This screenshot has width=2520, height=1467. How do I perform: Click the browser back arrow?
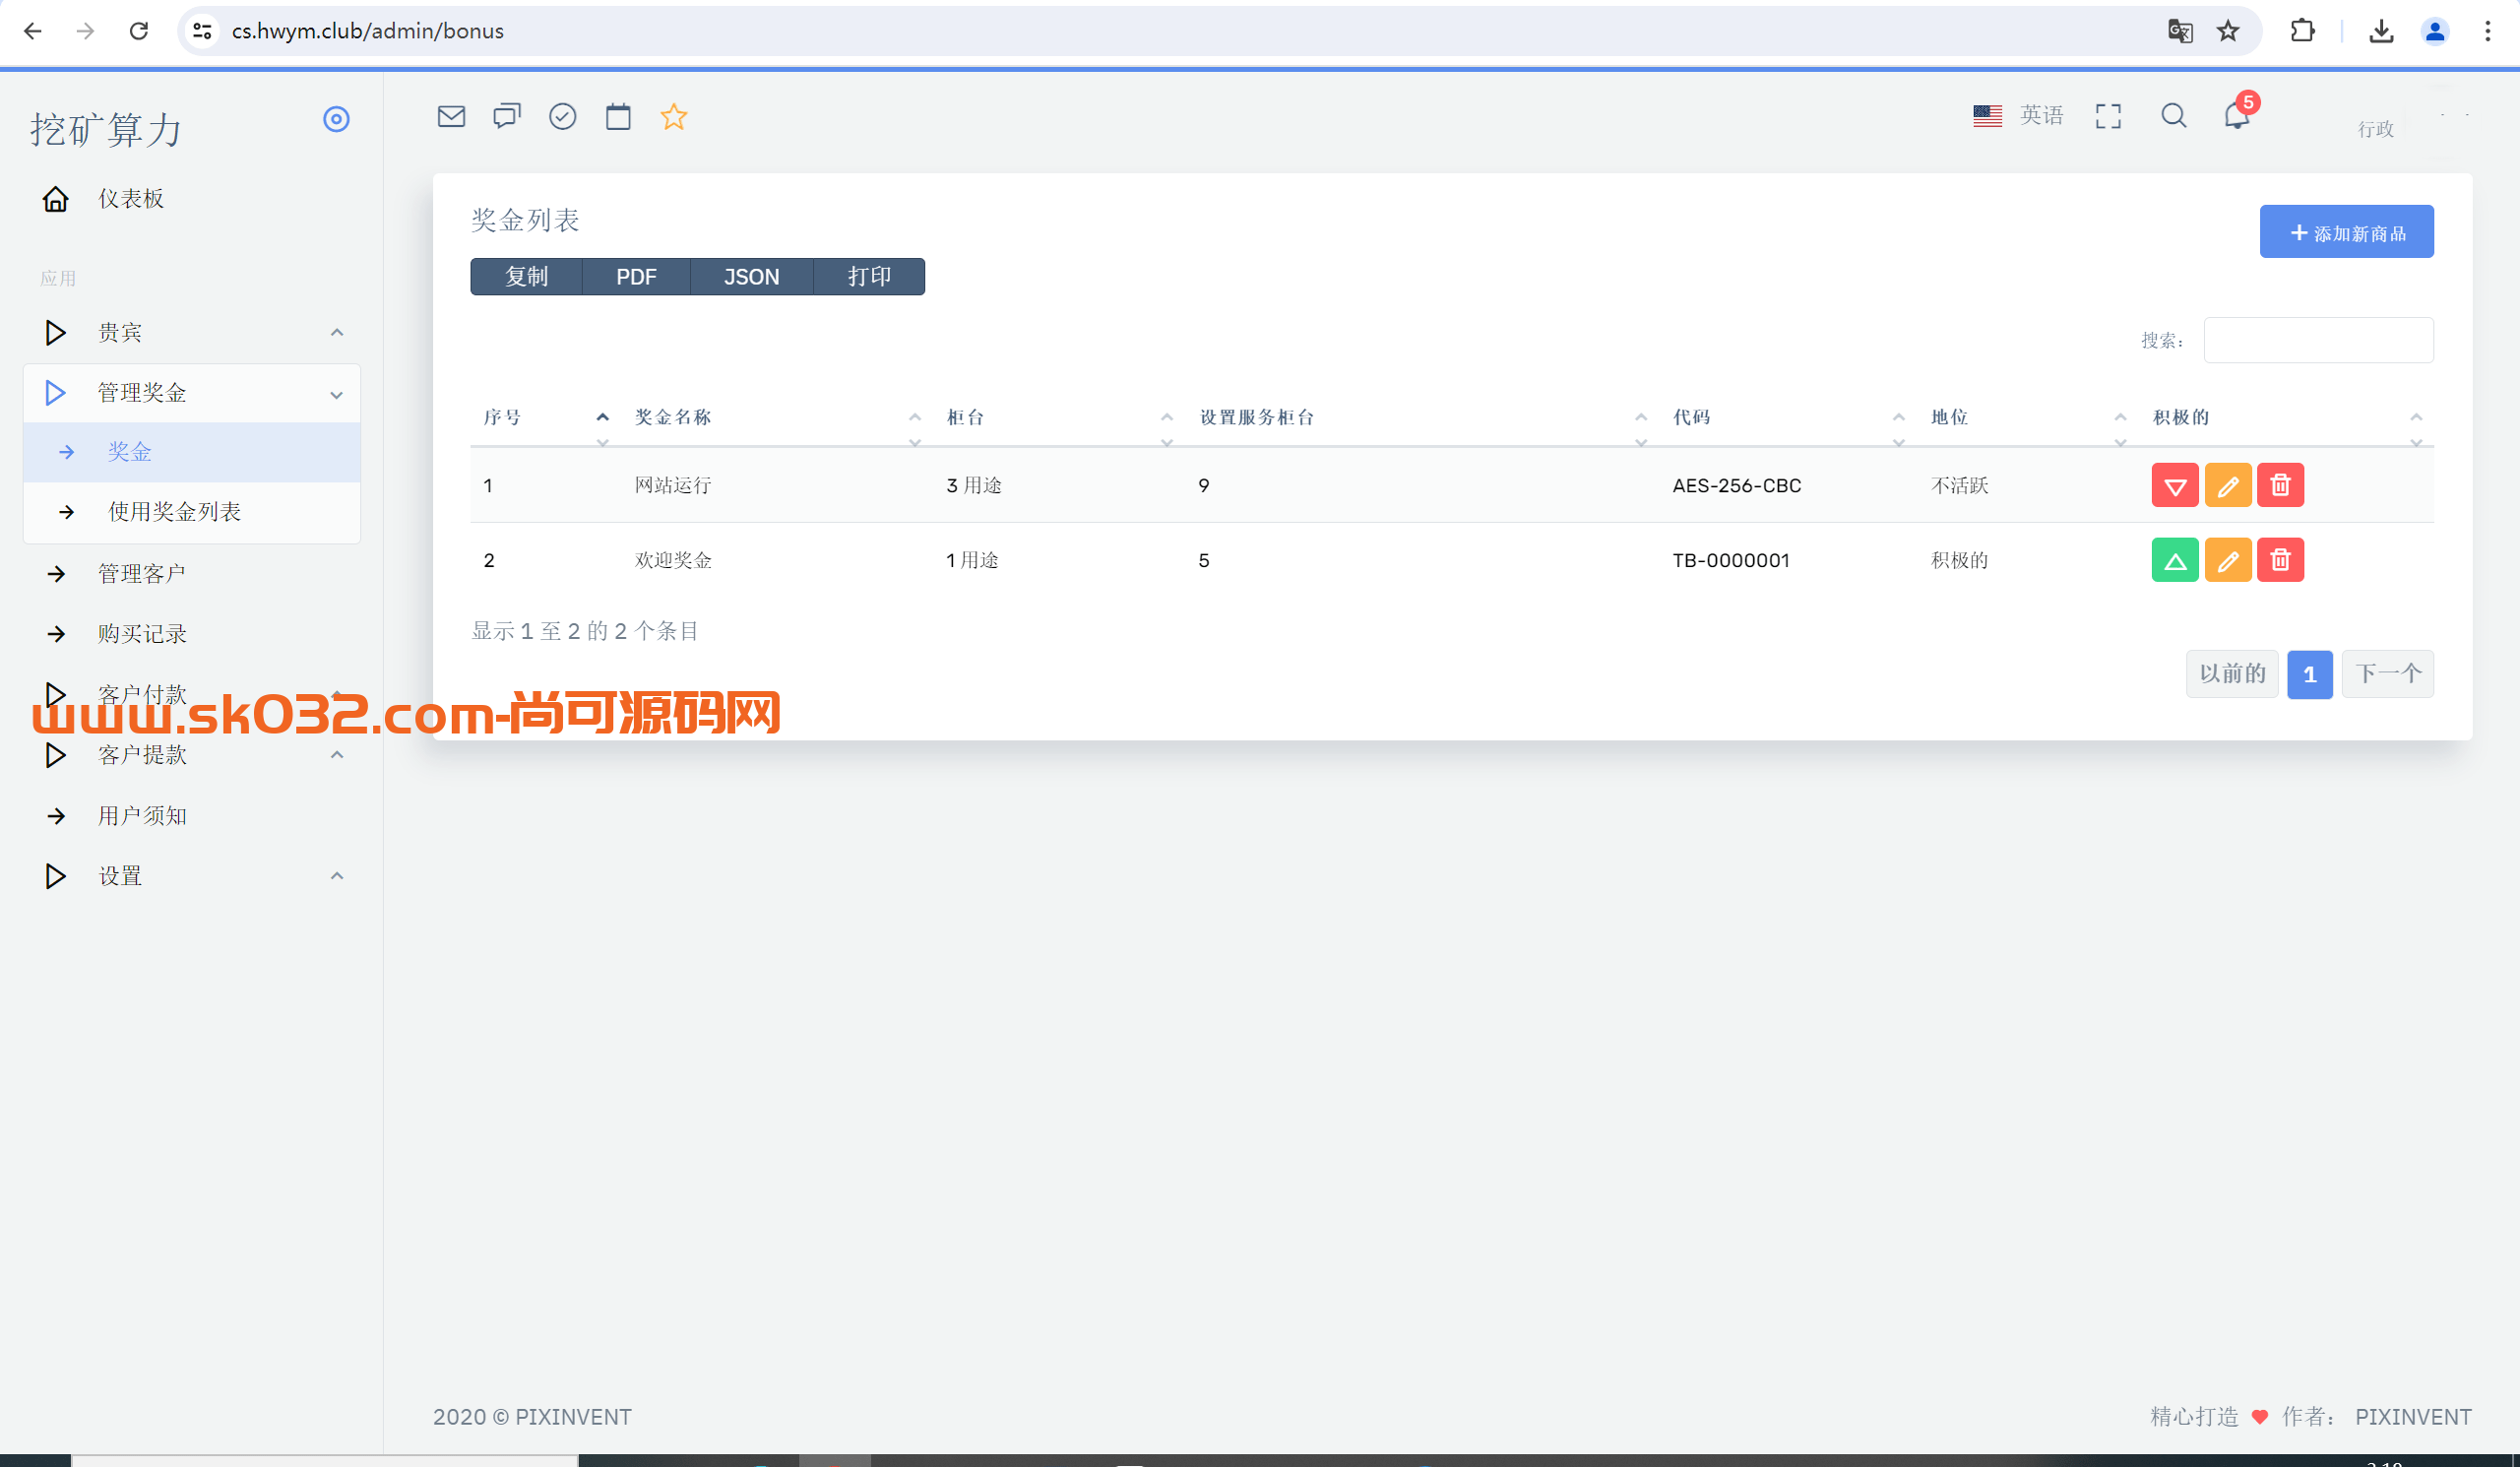coord(33,31)
